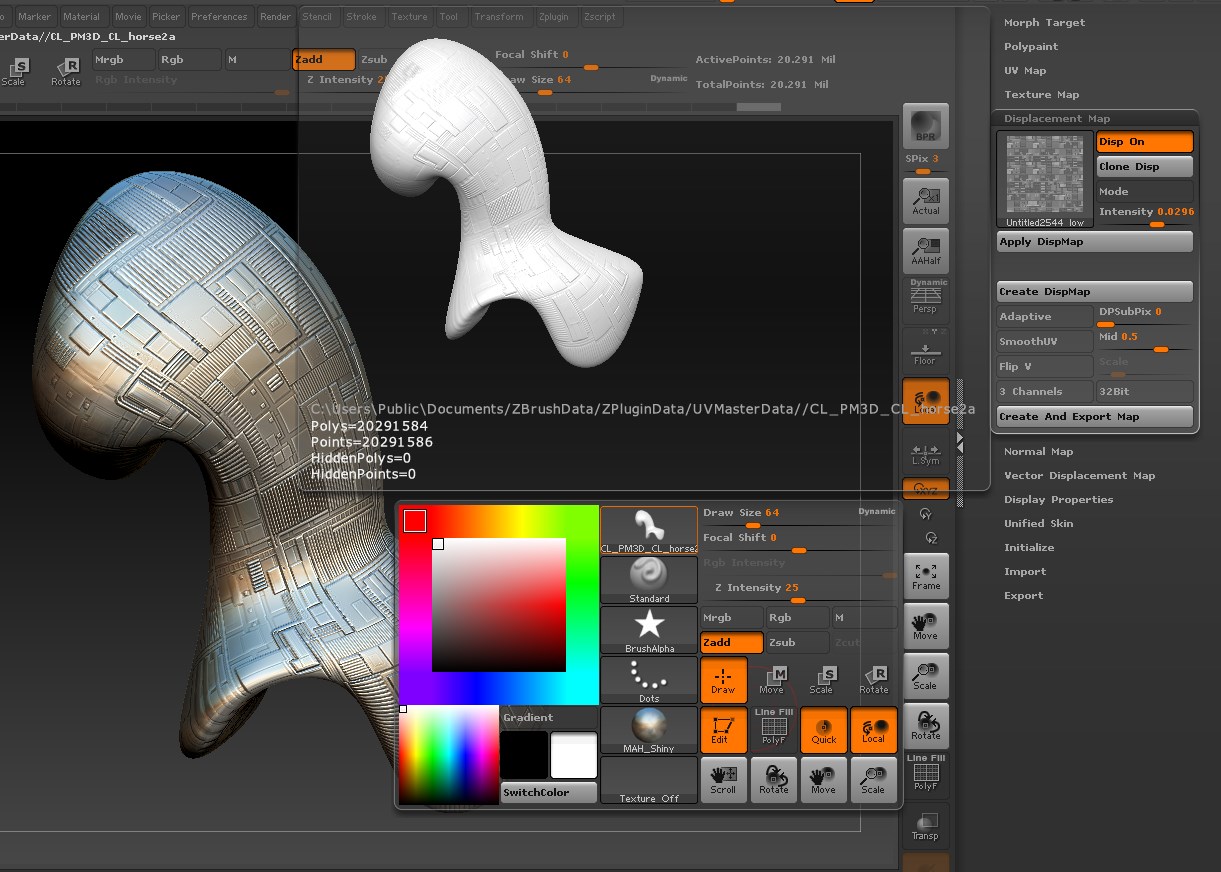The width and height of the screenshot is (1221, 872).
Task: Open the MAH_Shiny material selector
Action: (649, 730)
